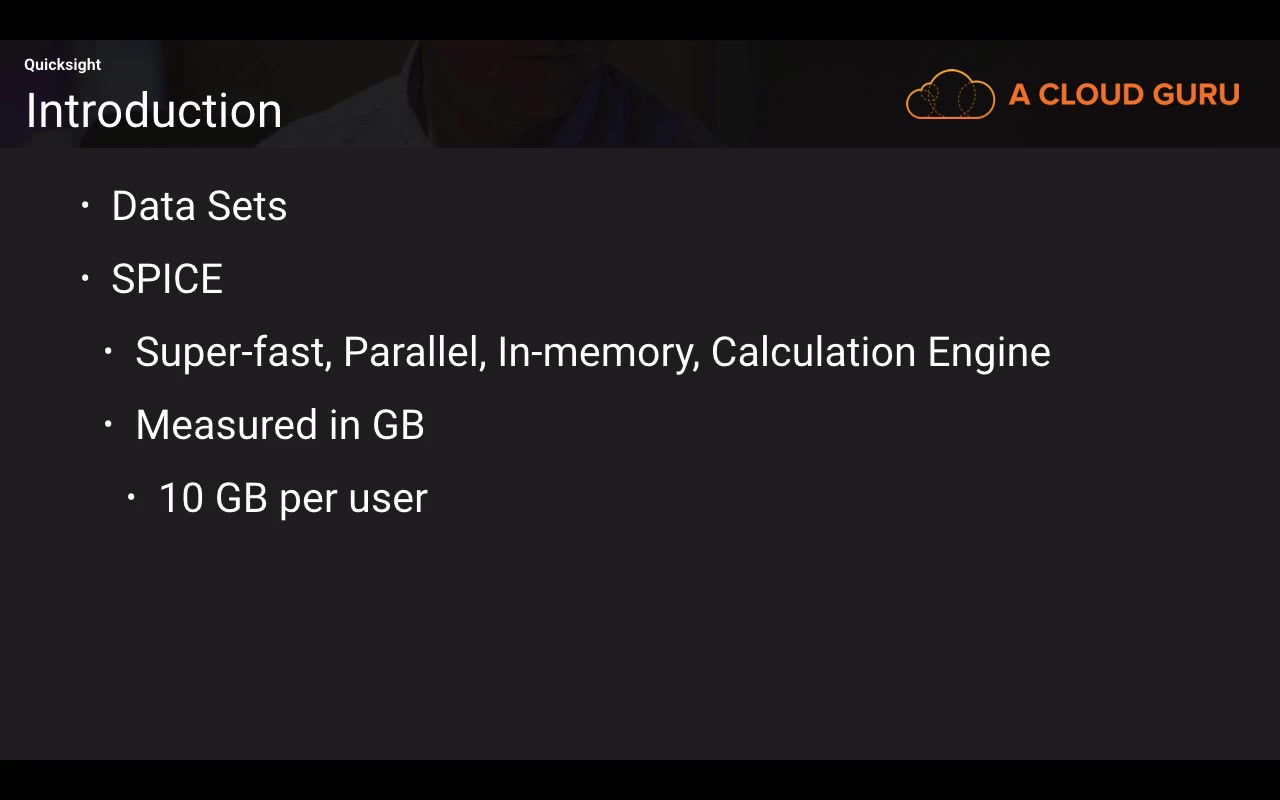Click the black letterbox bar at the bottom
Screen dimensions: 1280x800
point(640,780)
